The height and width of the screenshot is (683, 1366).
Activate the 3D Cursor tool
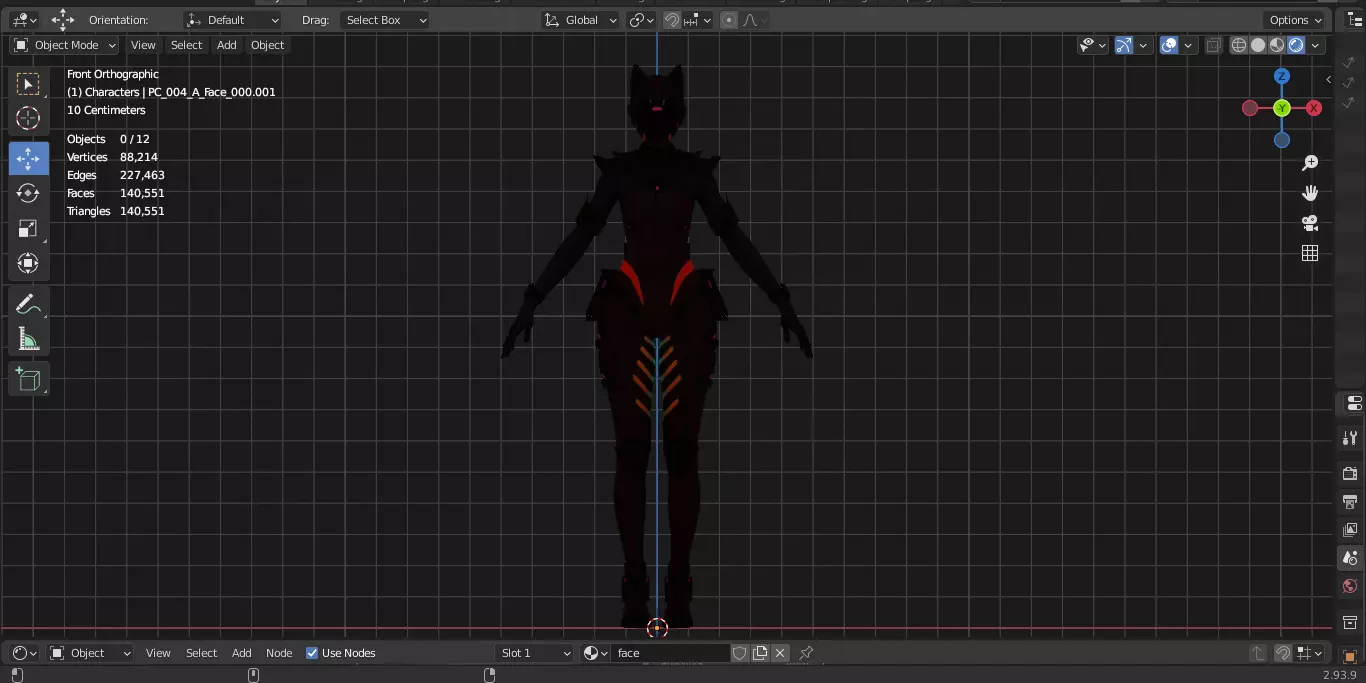(x=28, y=118)
